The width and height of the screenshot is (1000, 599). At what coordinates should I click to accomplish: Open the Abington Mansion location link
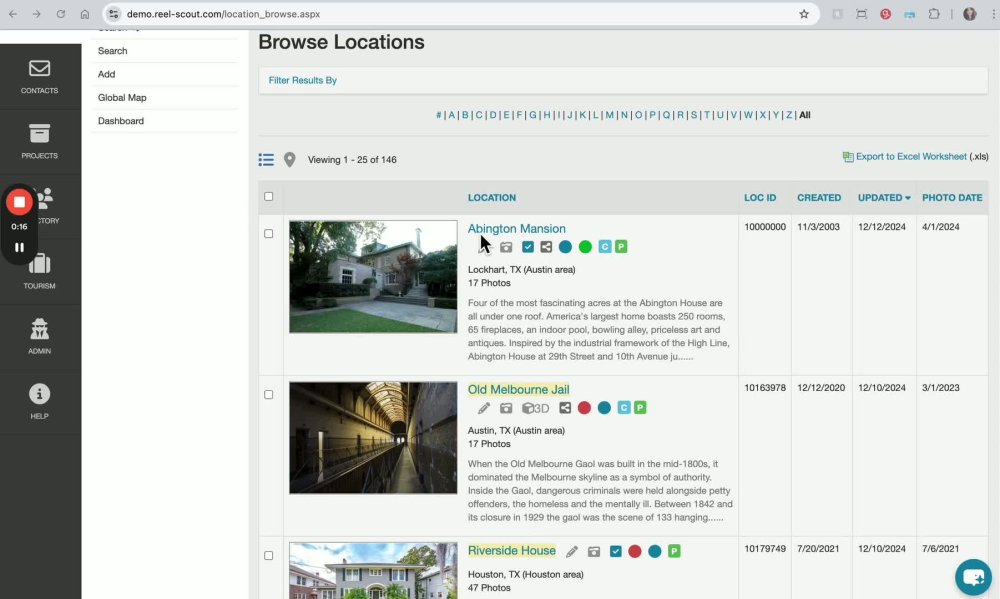517,228
